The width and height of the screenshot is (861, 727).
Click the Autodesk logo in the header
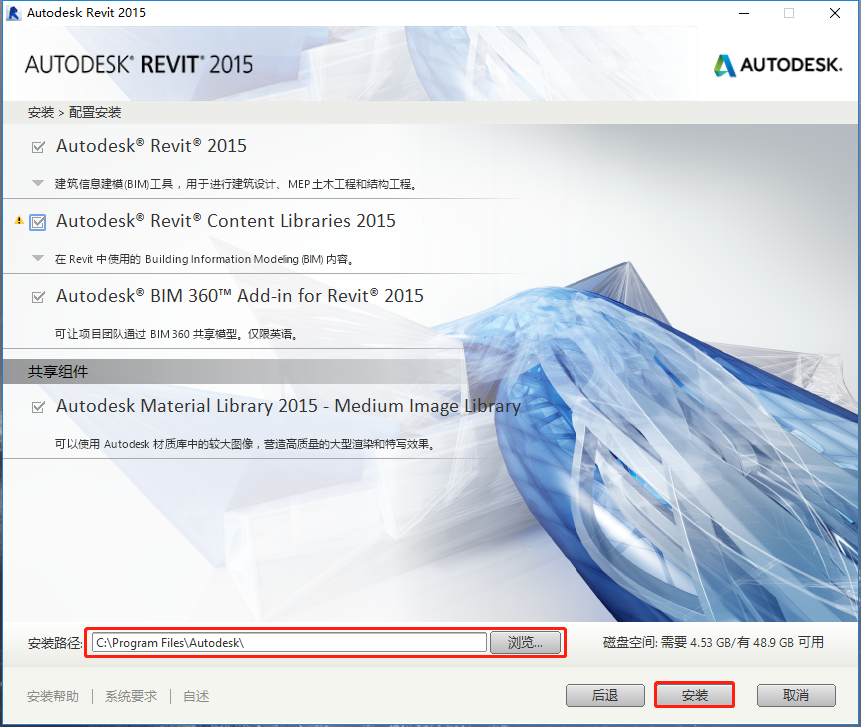[778, 64]
